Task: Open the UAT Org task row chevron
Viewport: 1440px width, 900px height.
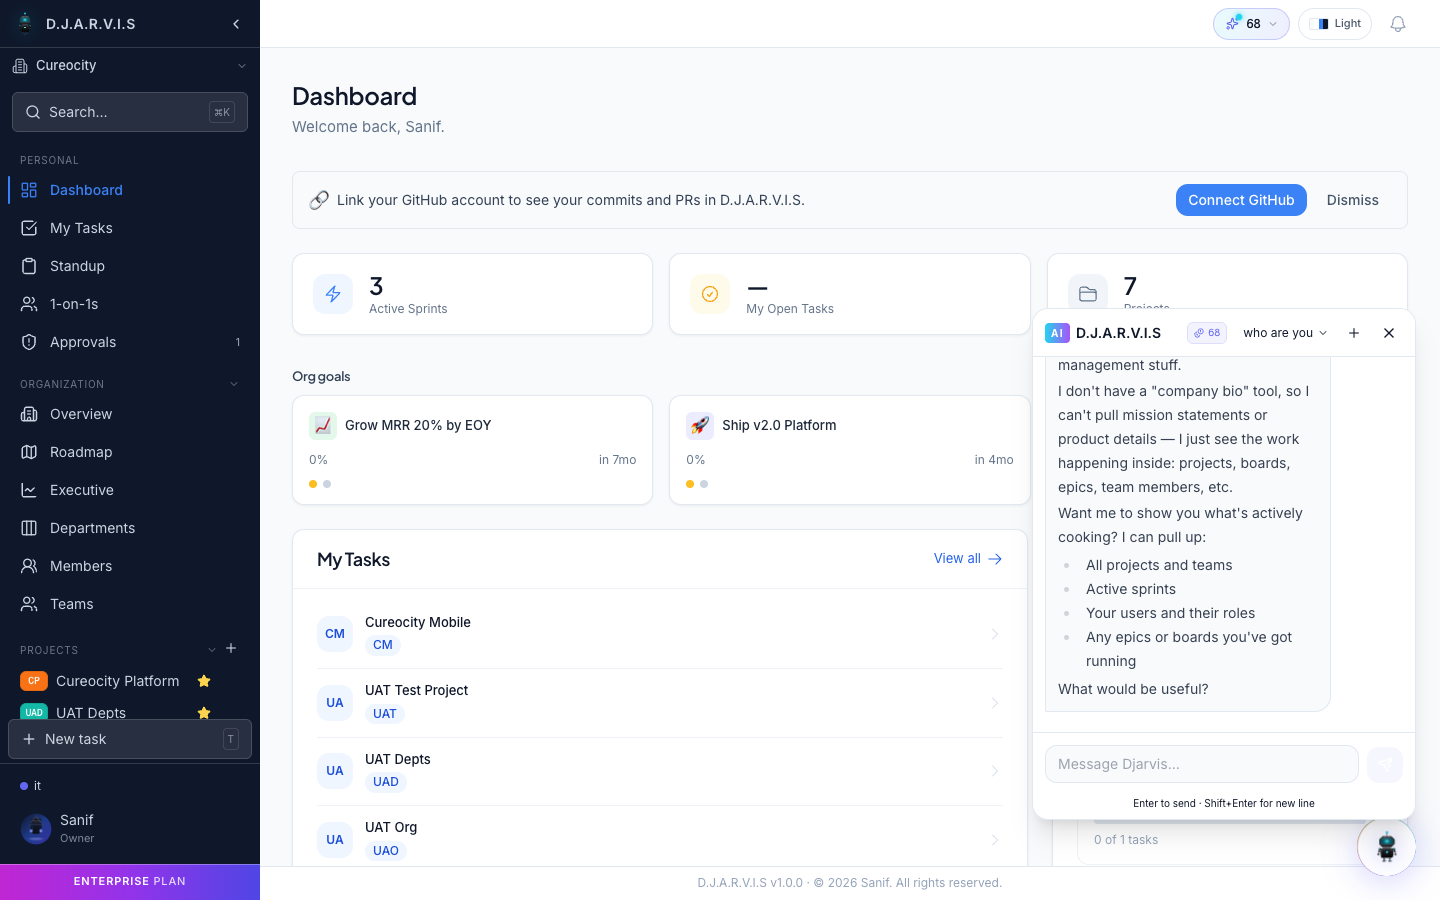Action: pyautogui.click(x=995, y=840)
